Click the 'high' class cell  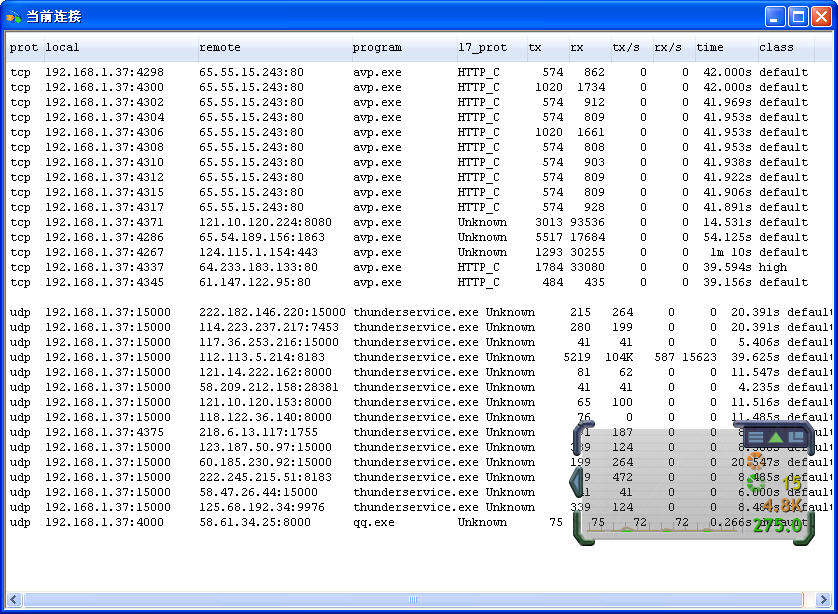click(x=773, y=267)
